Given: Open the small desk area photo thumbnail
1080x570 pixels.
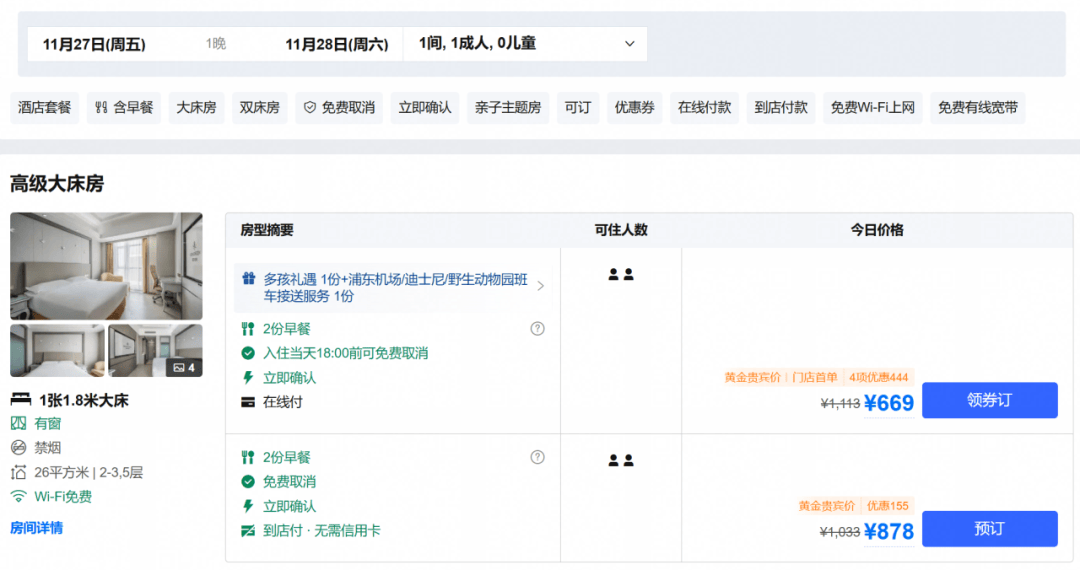Looking at the screenshot, I should (x=155, y=350).
